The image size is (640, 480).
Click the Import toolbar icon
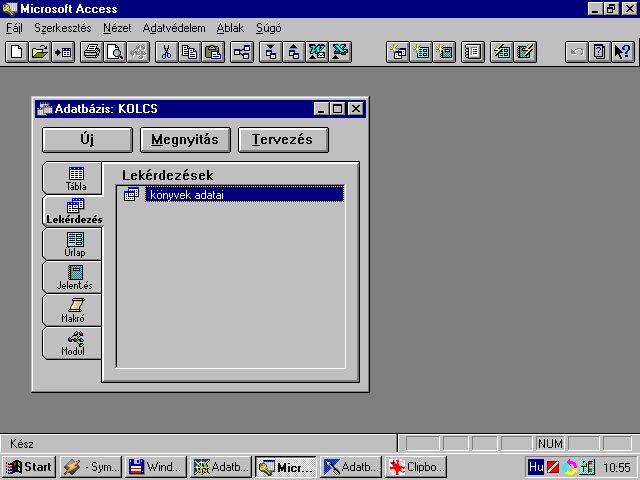270,52
